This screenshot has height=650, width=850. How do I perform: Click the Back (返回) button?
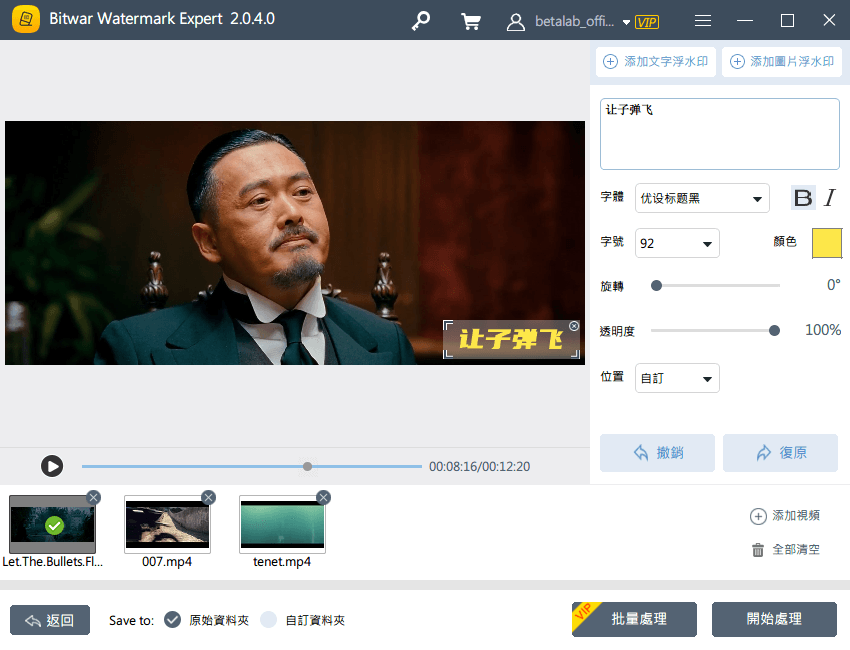click(x=50, y=620)
